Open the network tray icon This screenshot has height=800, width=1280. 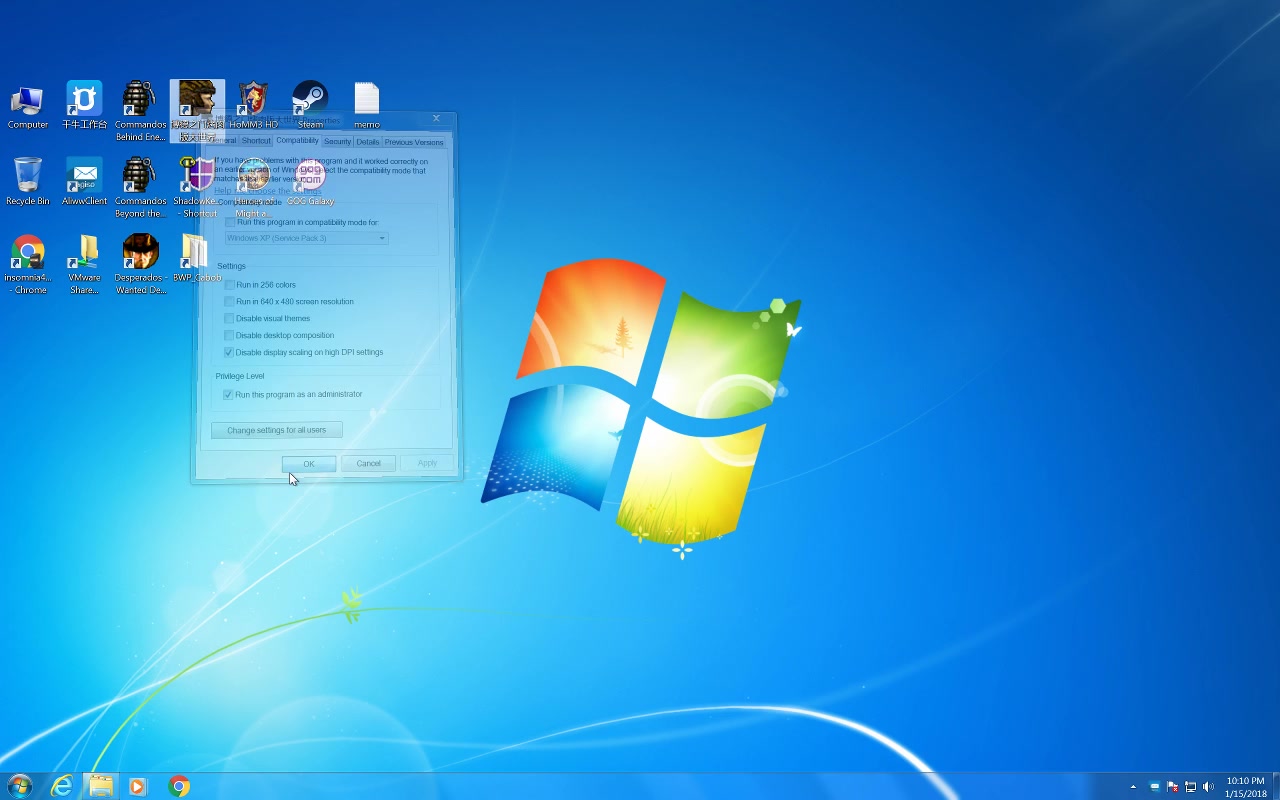coord(1190,787)
